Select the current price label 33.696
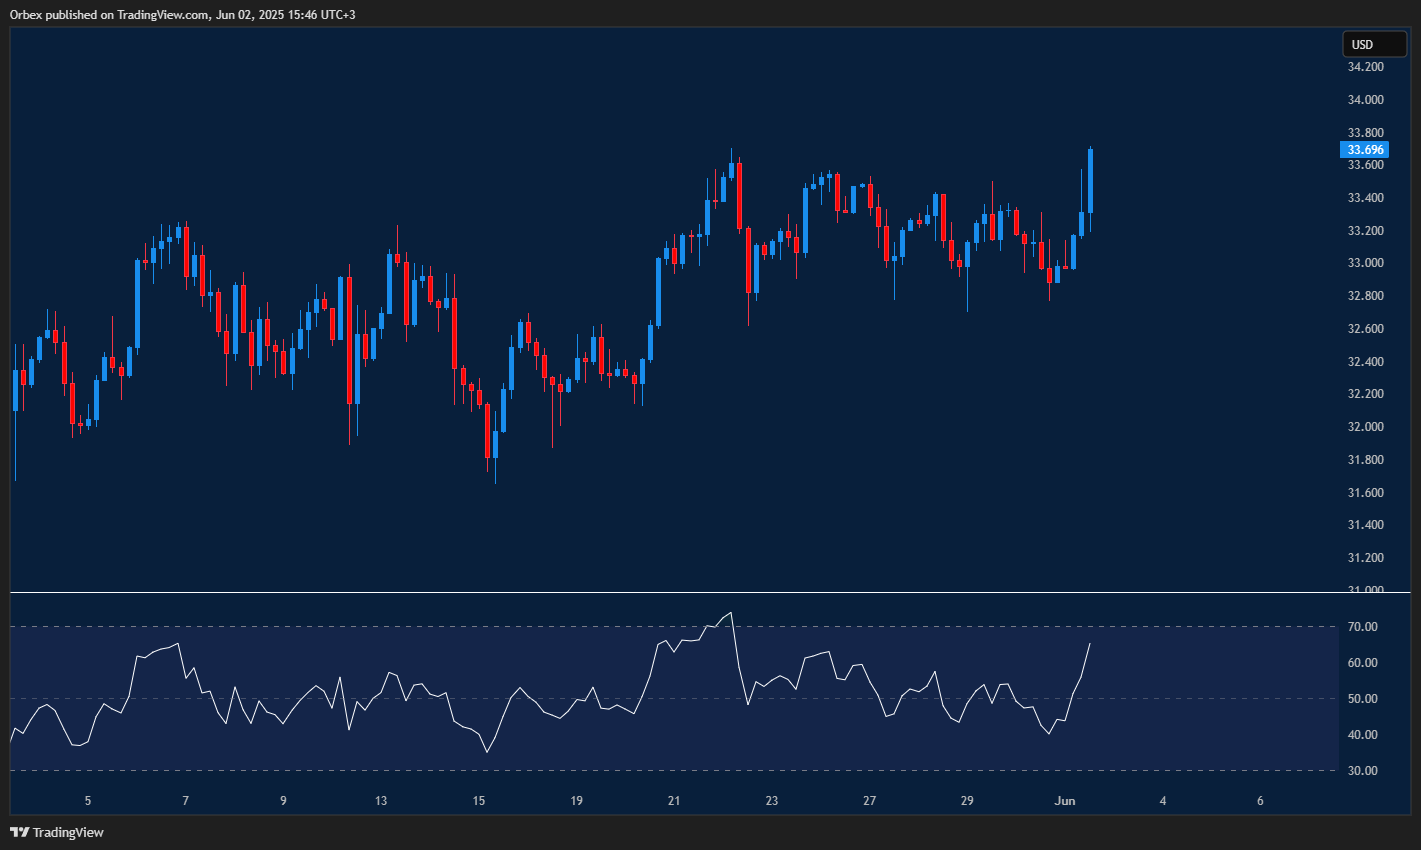This screenshot has height=850, width=1421. coord(1365,150)
